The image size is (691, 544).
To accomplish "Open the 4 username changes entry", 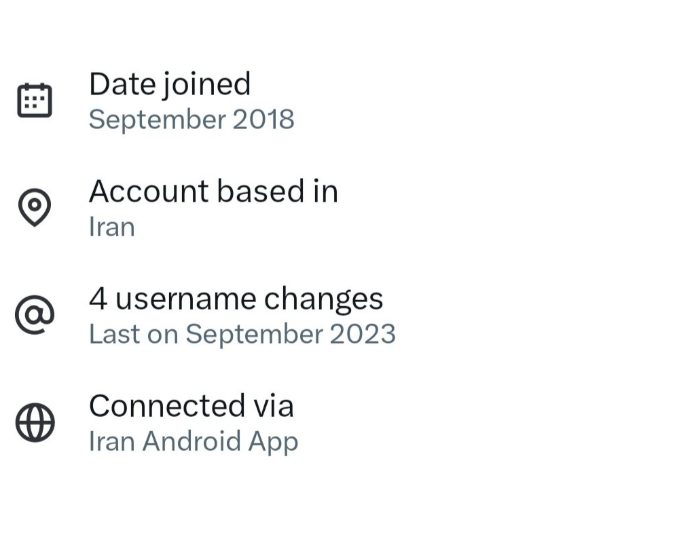I will click(235, 298).
